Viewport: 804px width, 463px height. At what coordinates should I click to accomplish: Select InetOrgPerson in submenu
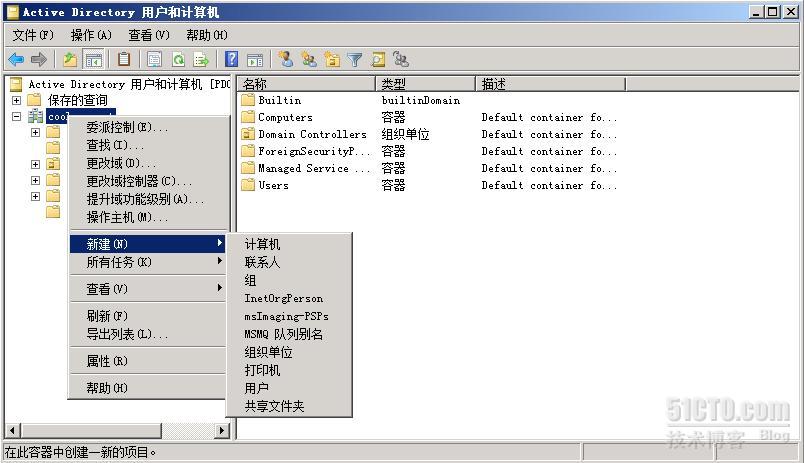[289, 298]
